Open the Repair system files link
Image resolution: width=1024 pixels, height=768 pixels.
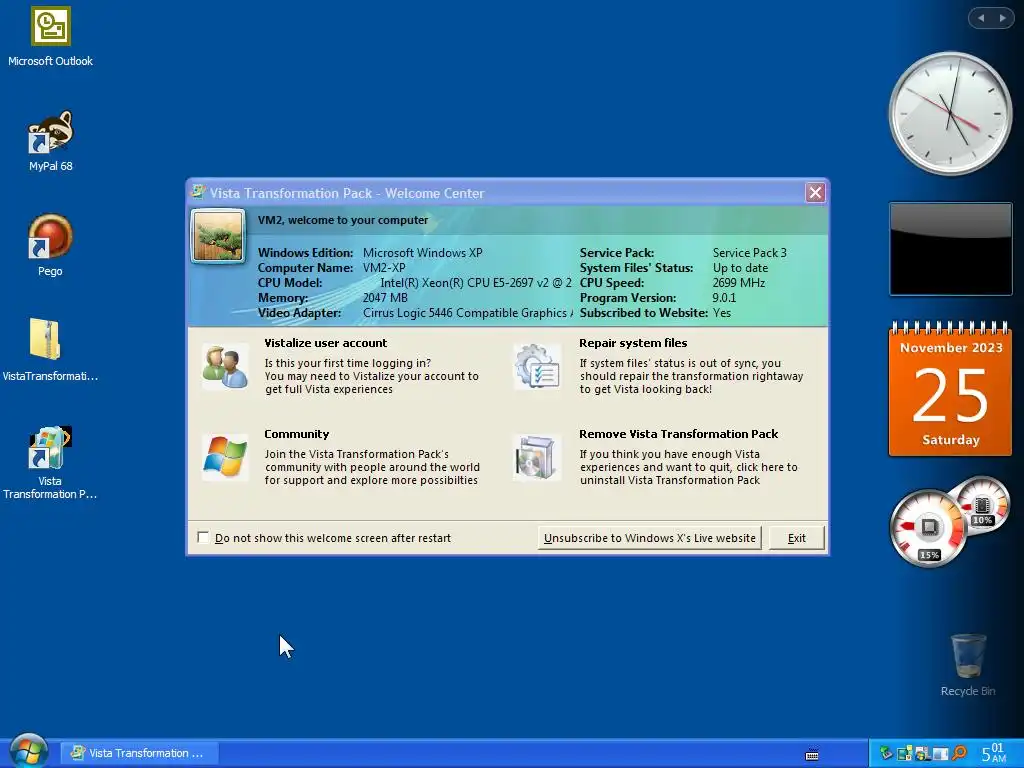coord(633,343)
